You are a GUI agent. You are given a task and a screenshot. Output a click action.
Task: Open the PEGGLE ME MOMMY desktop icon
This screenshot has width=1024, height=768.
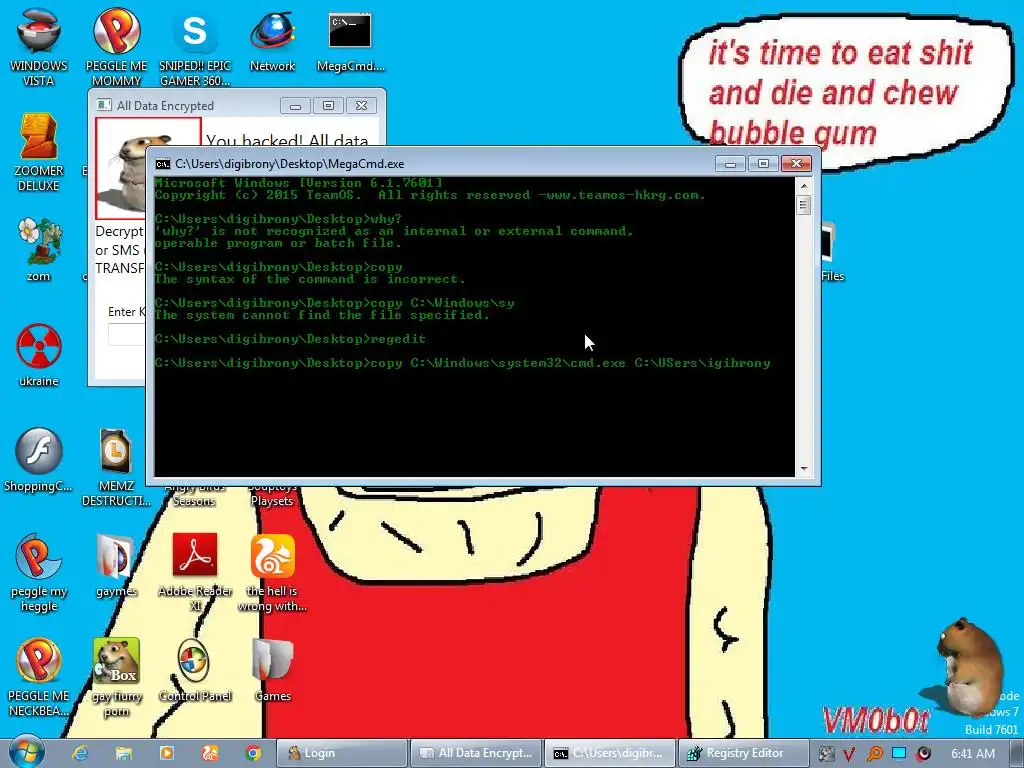(x=116, y=46)
